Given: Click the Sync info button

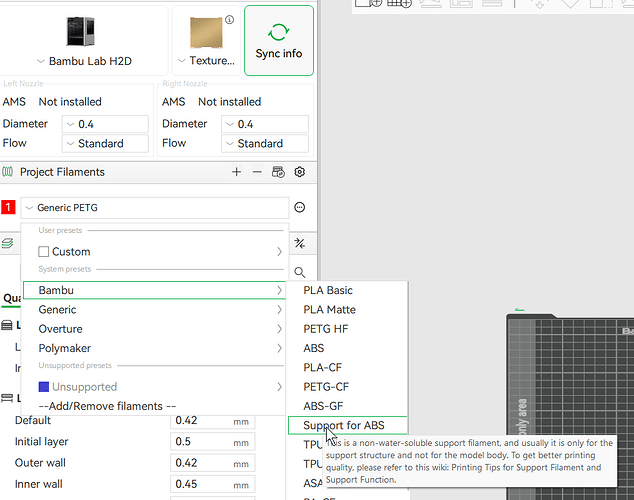Looking at the screenshot, I should click(279, 40).
